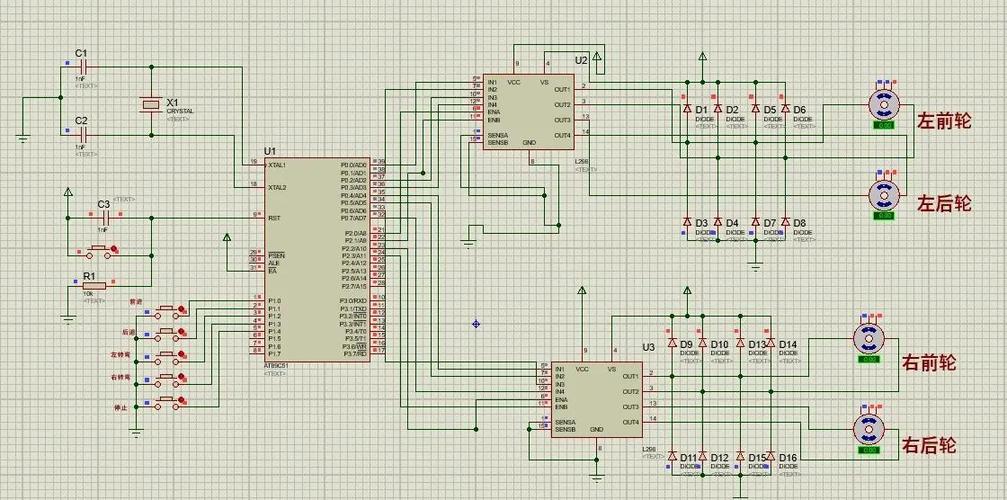Click the 左前轮 motor symbol
This screenshot has width=1007, height=500.
point(884,105)
